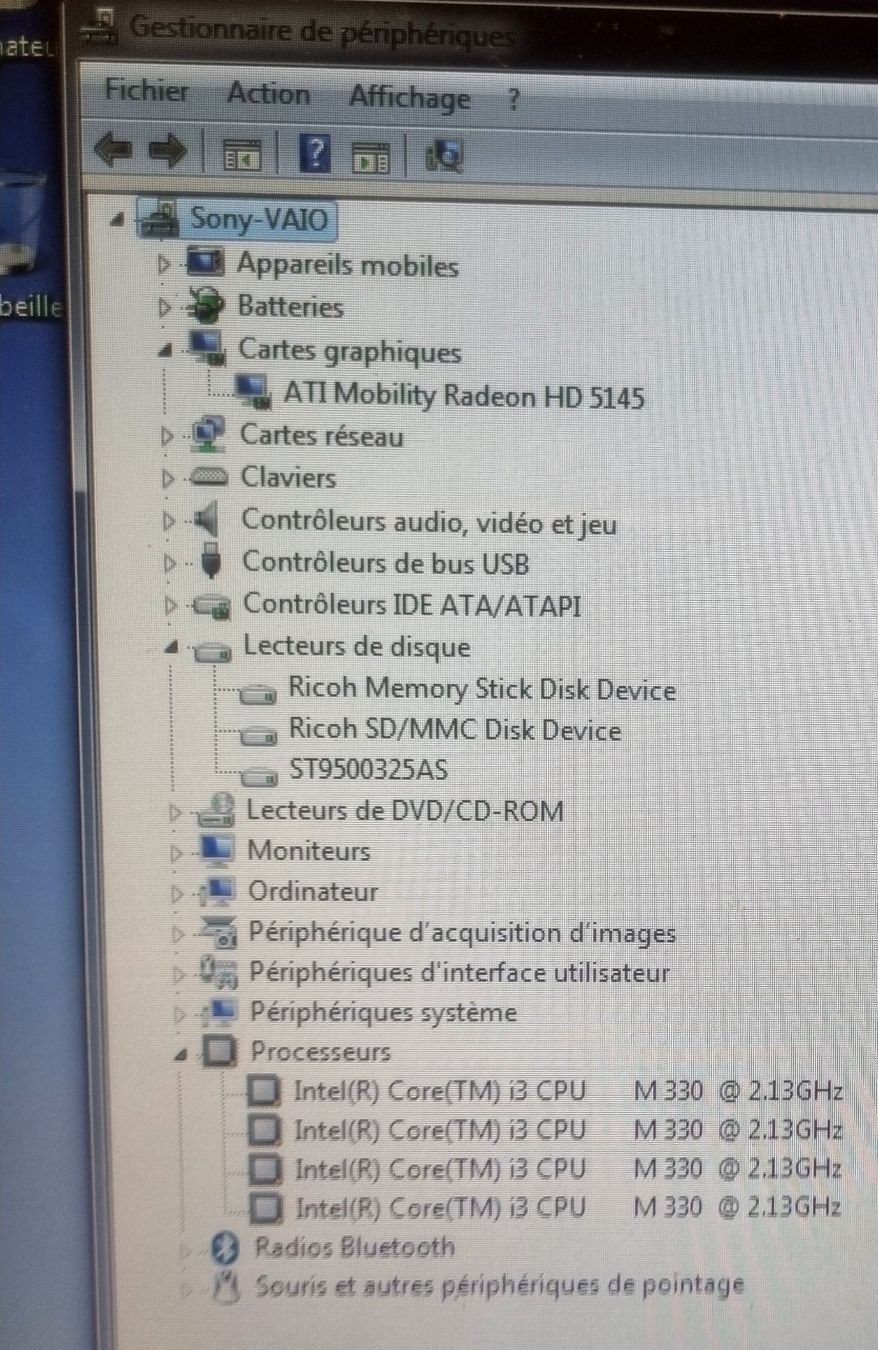Click the Moniteurs monitor icon

click(217, 852)
